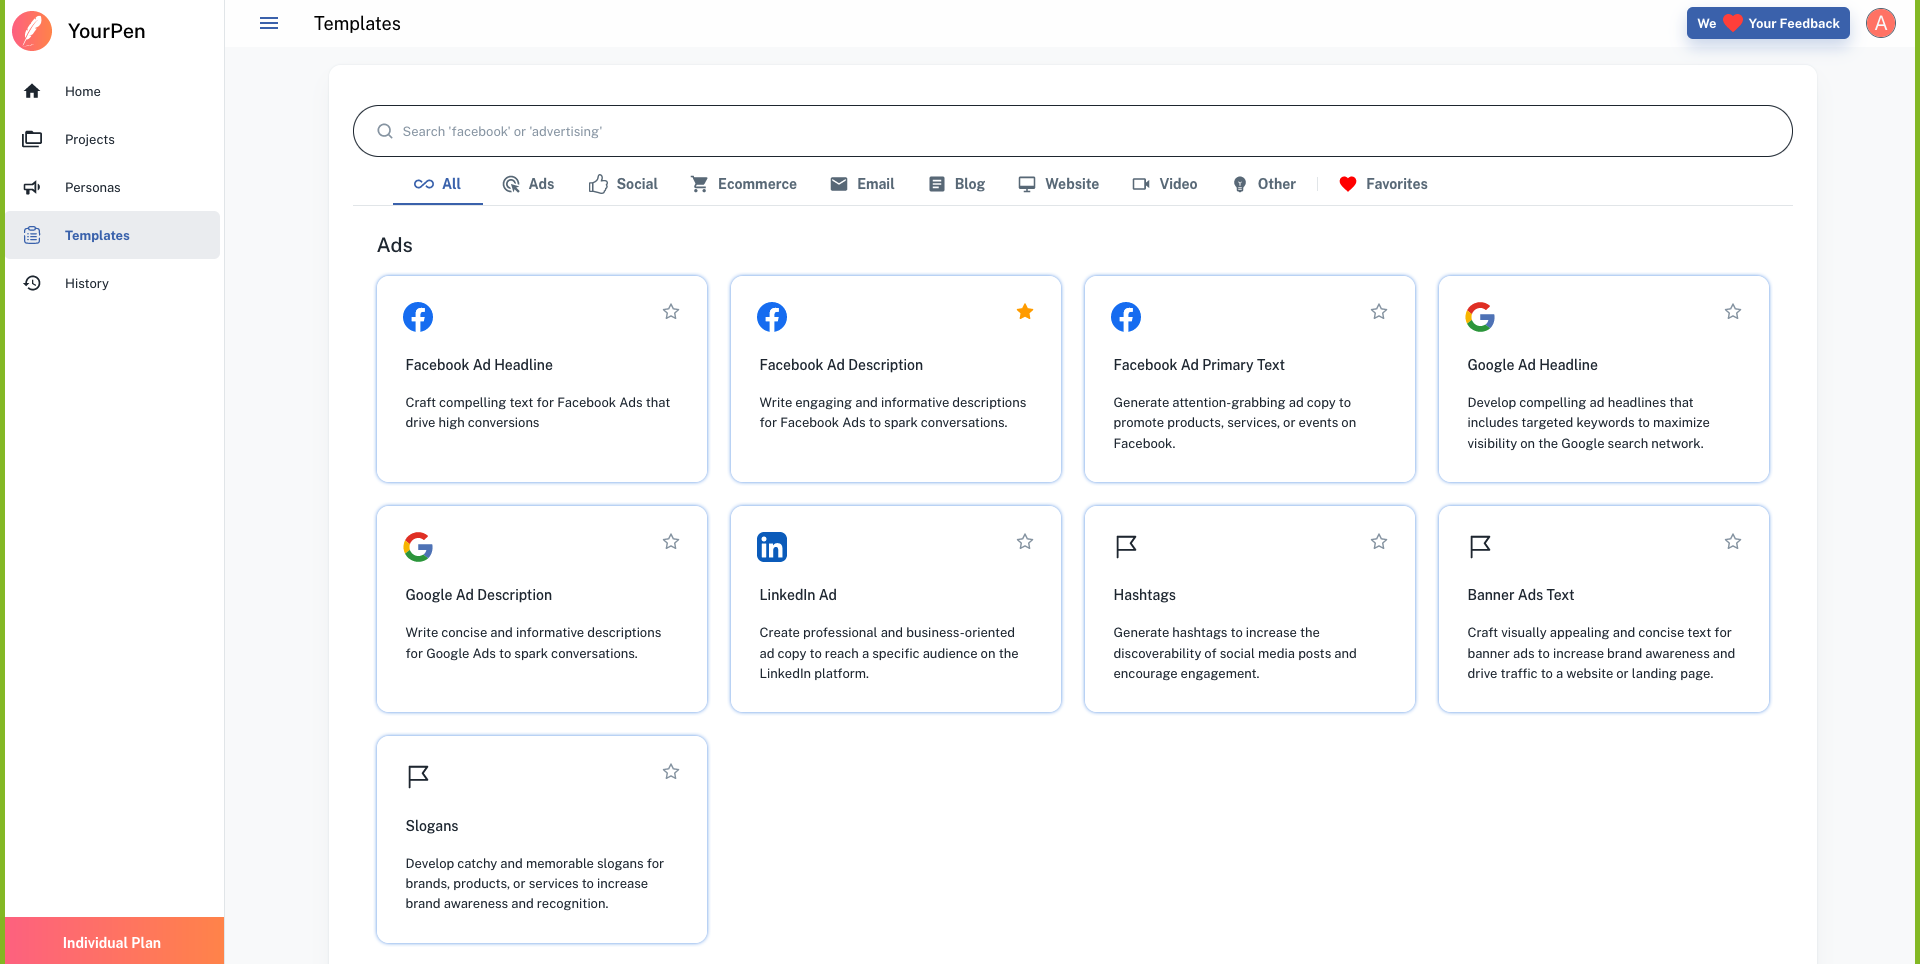
Task: Click the Projects folder icon in sidebar
Action: 32,139
